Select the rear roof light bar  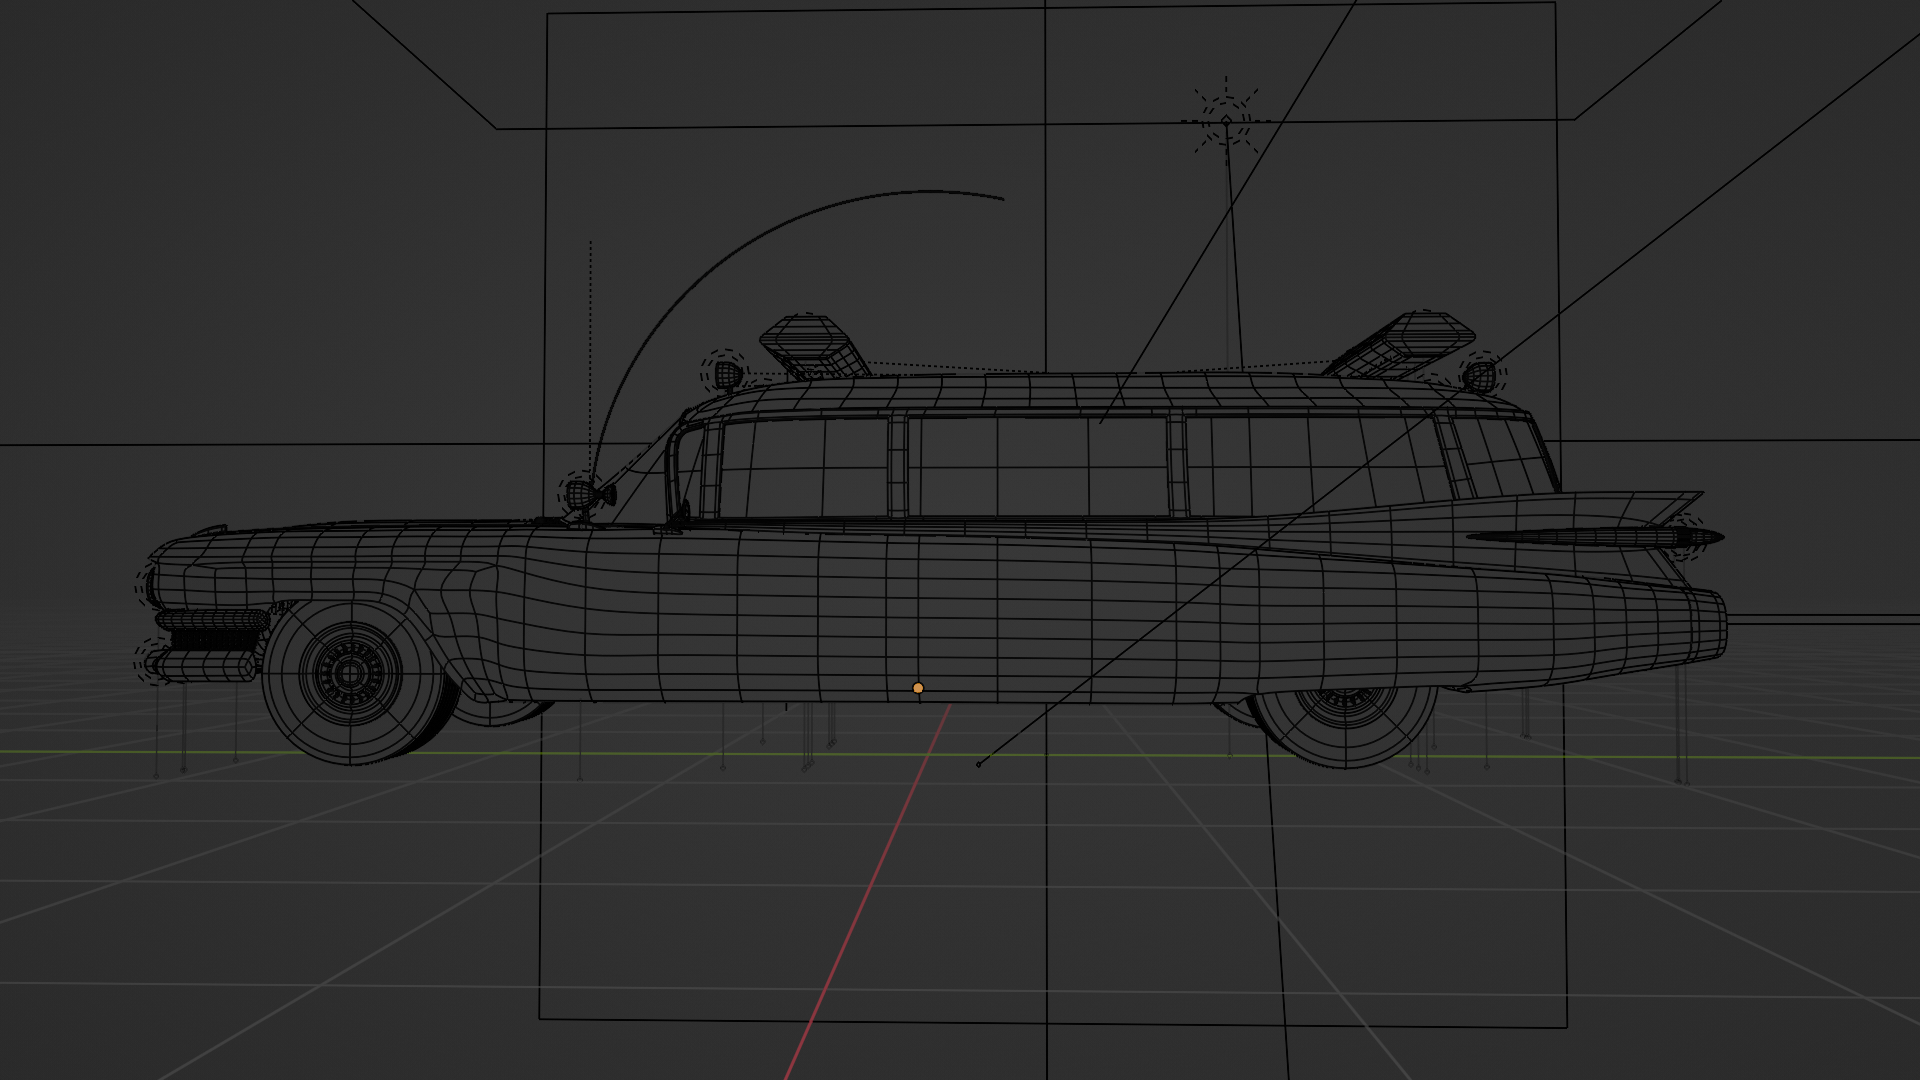1400,344
